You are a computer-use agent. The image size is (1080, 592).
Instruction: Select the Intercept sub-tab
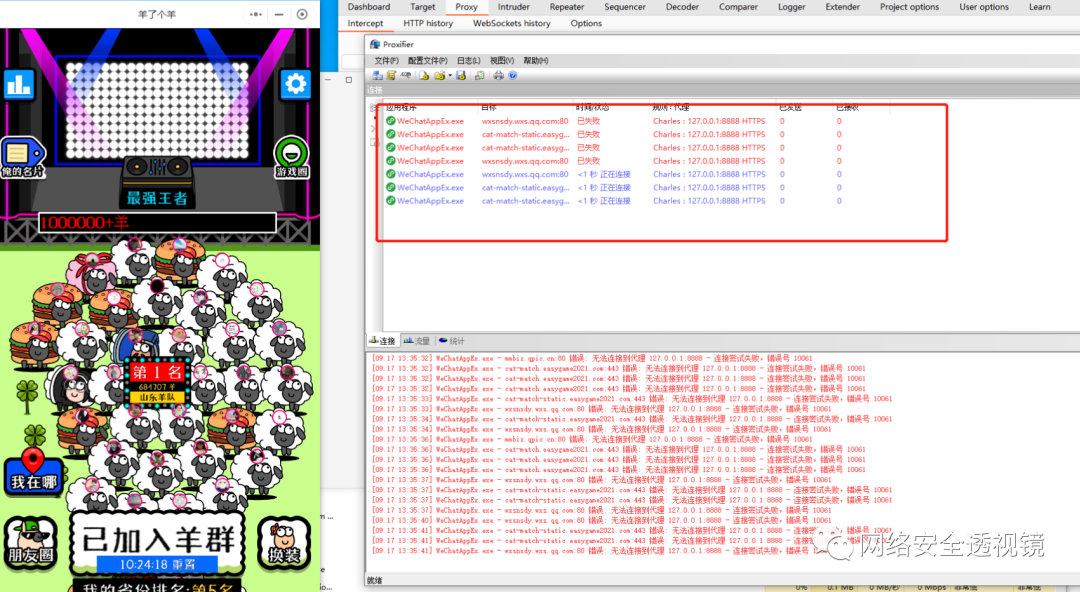365,23
